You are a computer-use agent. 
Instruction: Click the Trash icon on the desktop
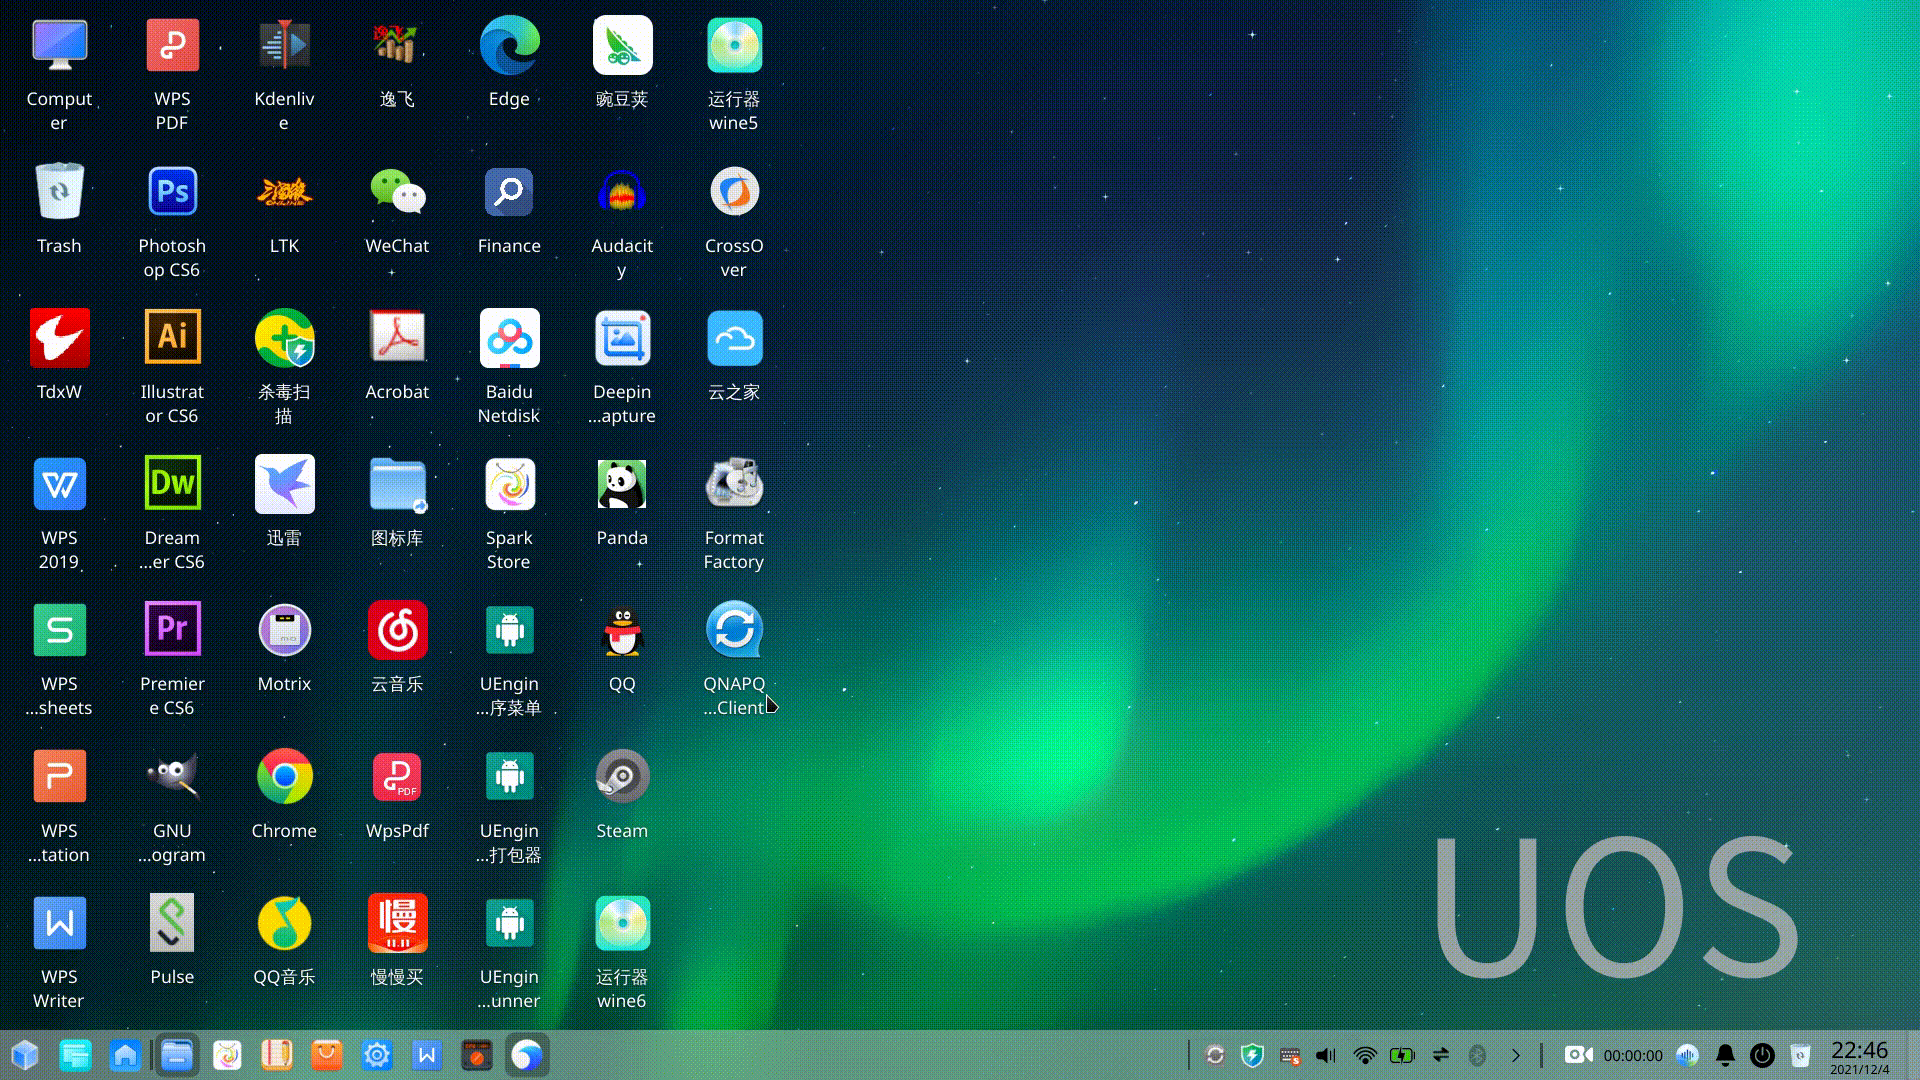pyautogui.click(x=59, y=192)
